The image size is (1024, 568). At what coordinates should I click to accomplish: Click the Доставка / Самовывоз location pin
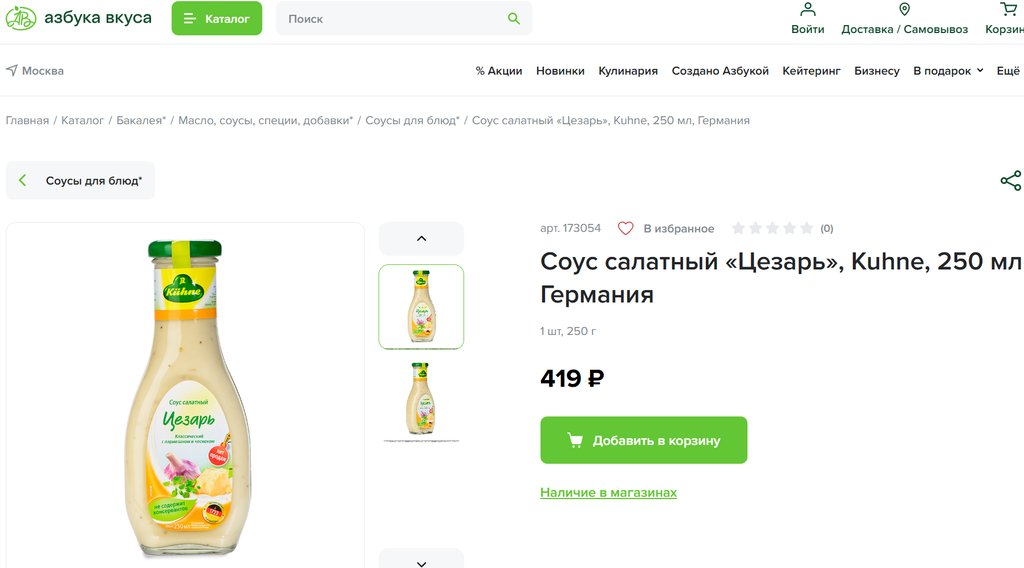[x=904, y=10]
